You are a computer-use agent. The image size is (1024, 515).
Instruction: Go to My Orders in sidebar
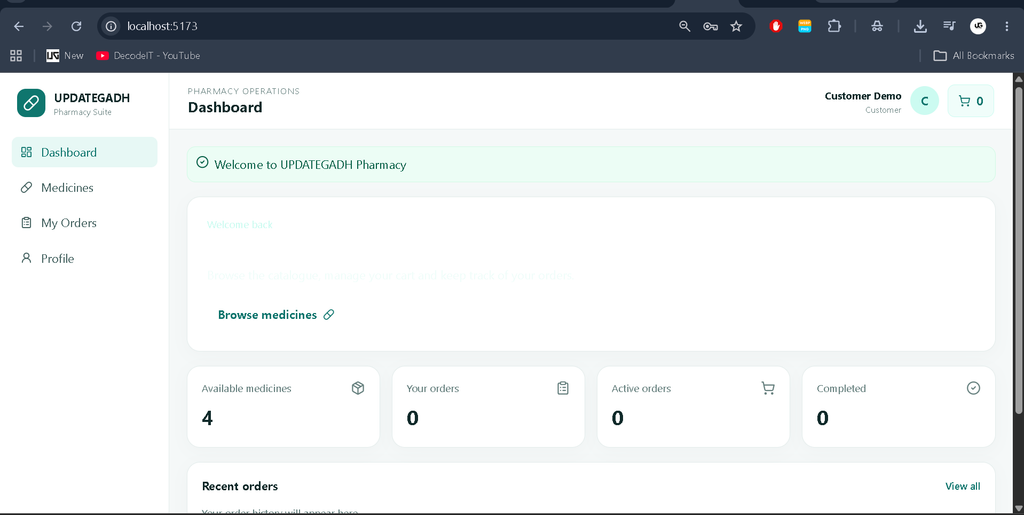pyautogui.click(x=84, y=223)
